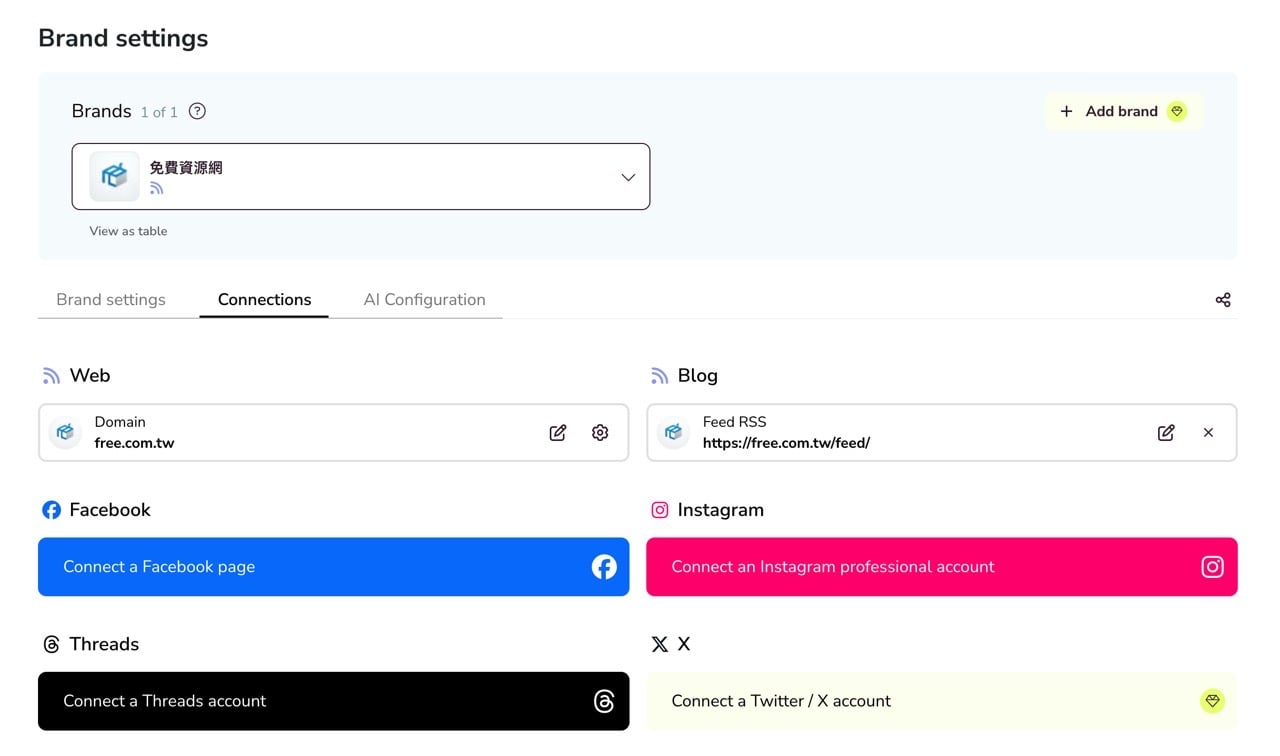The height and width of the screenshot is (756, 1280).
Task: Edit the Blog Feed RSS entry
Action: (x=1166, y=433)
